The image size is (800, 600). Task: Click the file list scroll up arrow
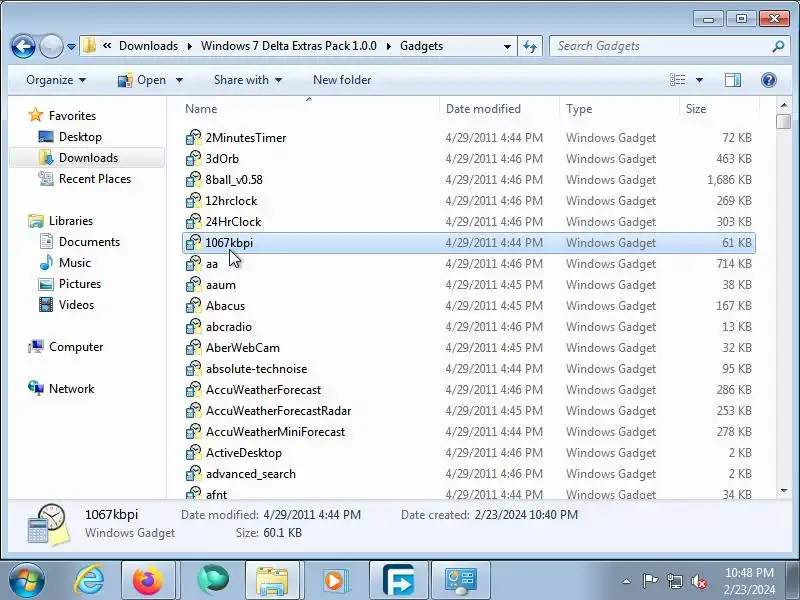point(784,106)
